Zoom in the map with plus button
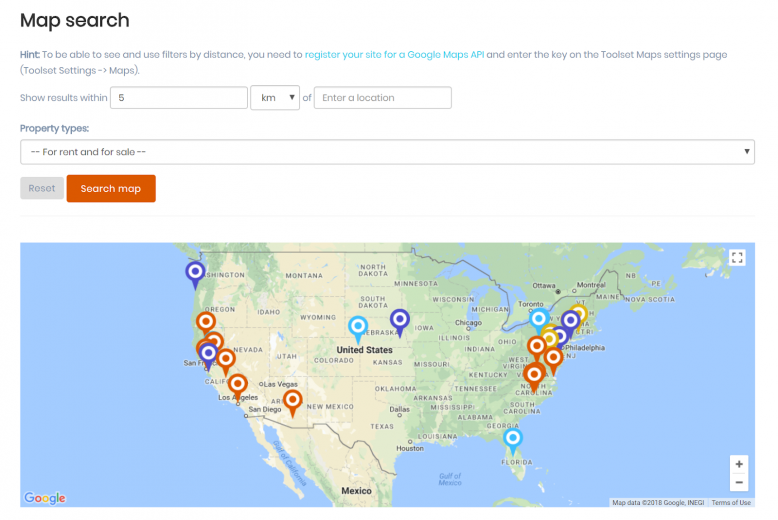The image size is (778, 520). tap(739, 464)
